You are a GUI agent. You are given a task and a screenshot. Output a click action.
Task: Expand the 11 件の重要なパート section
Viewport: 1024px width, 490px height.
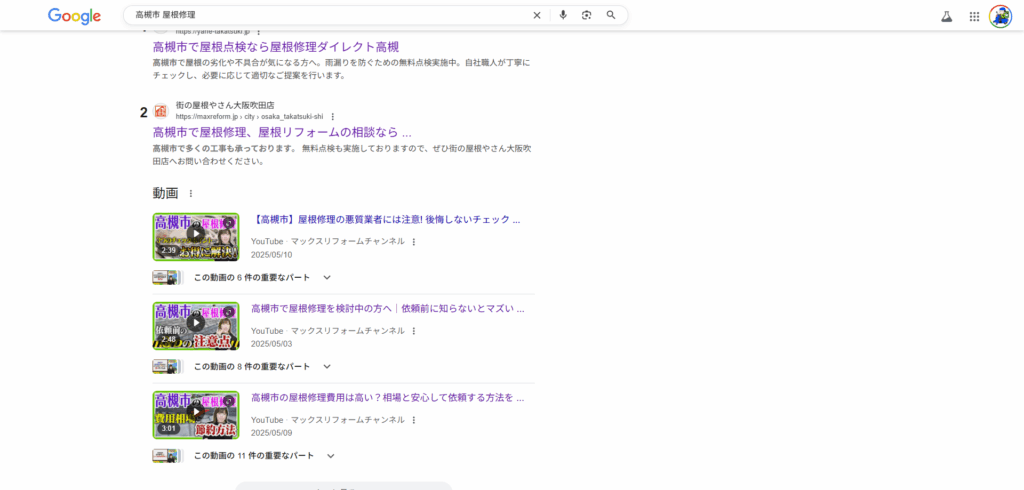pos(330,456)
